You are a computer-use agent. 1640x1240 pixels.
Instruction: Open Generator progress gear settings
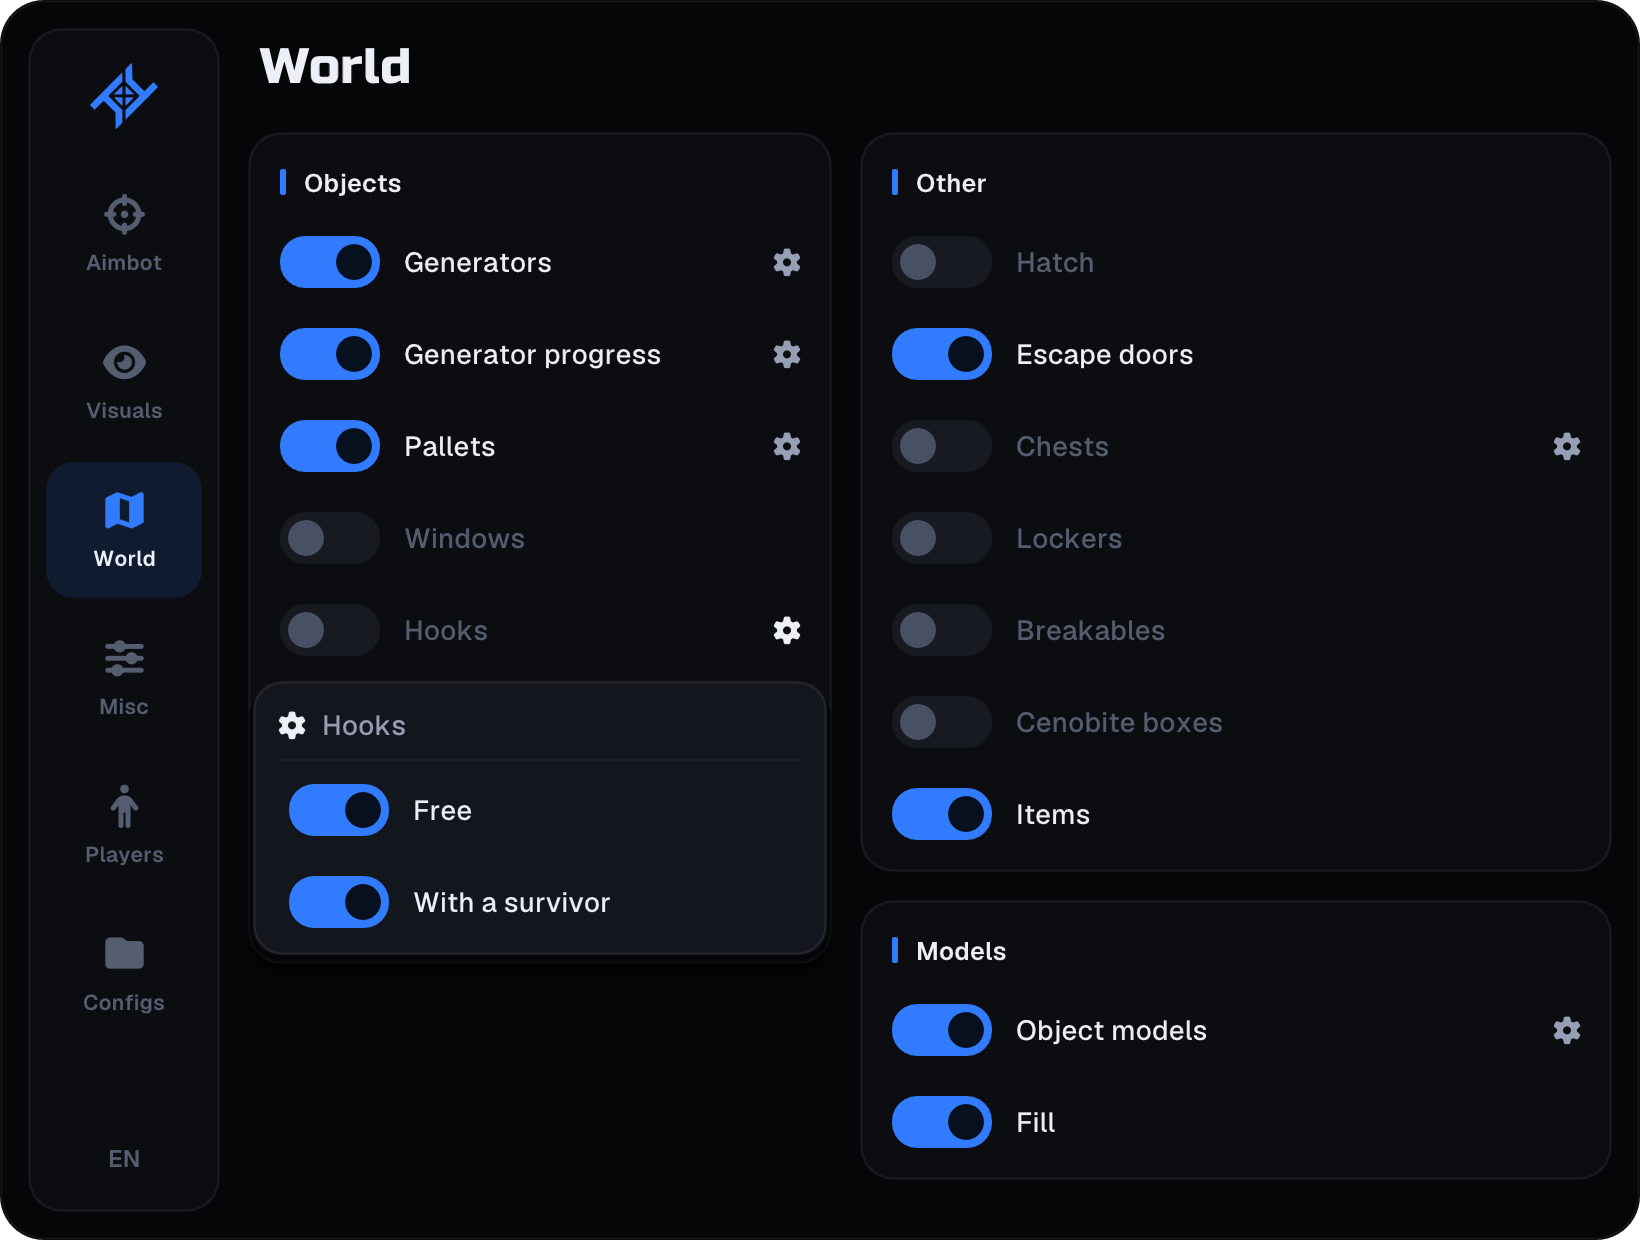coord(787,354)
